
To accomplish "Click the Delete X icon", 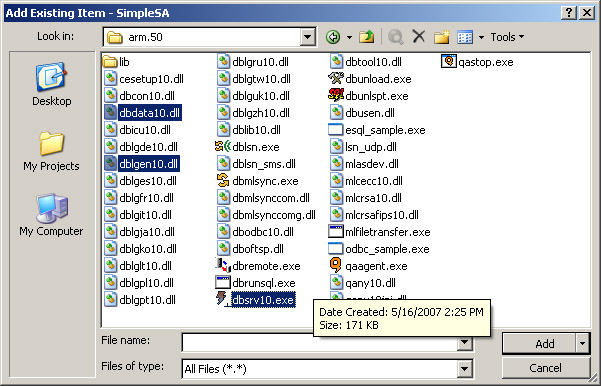I will click(x=419, y=37).
